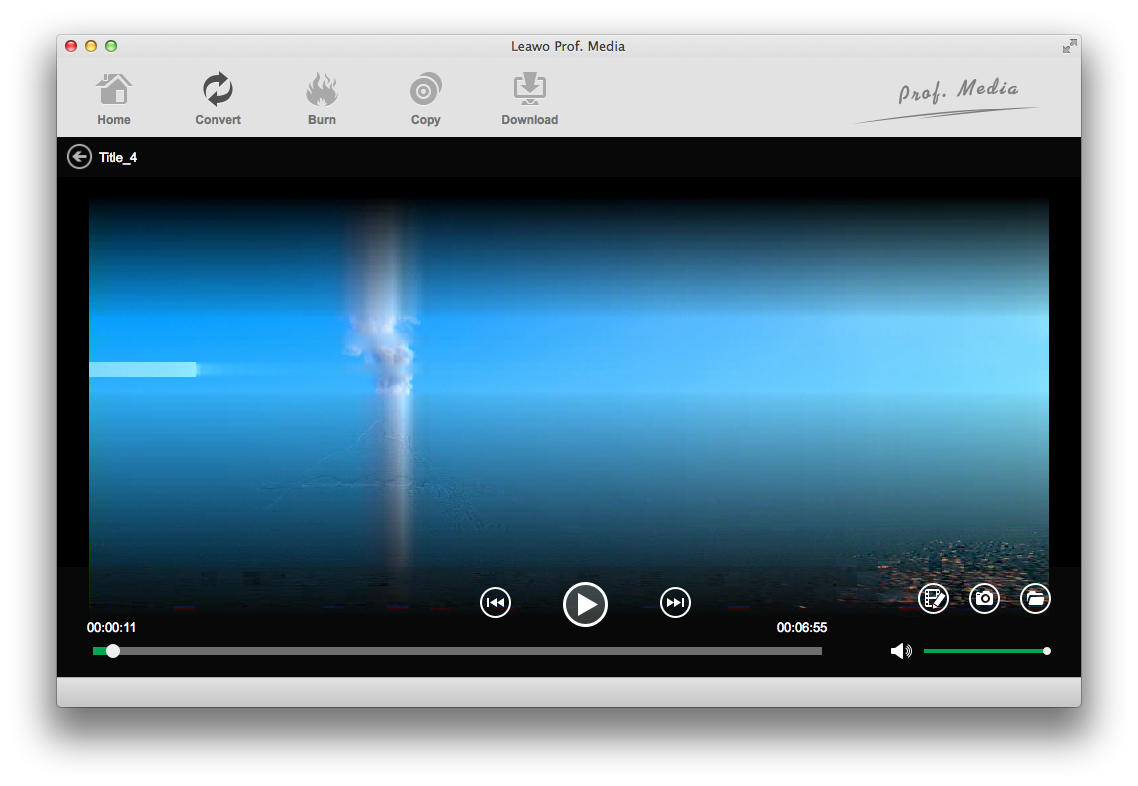Open the snapshot folder icon
Viewport: 1138px width, 786px height.
1035,599
